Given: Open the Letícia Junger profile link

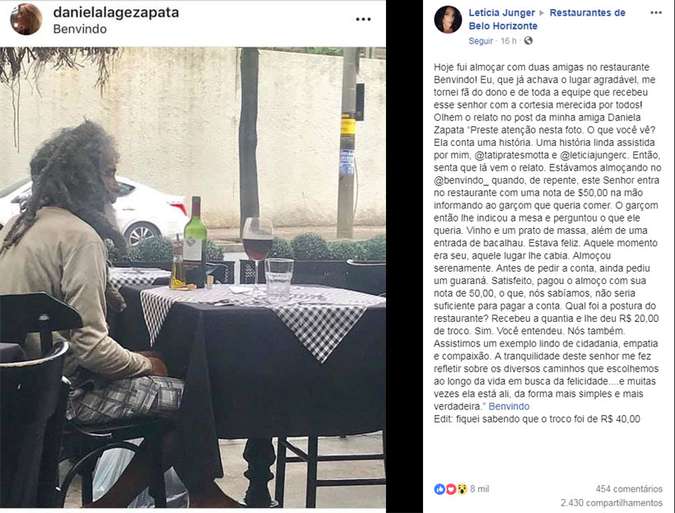Looking at the screenshot, I should click(502, 12).
